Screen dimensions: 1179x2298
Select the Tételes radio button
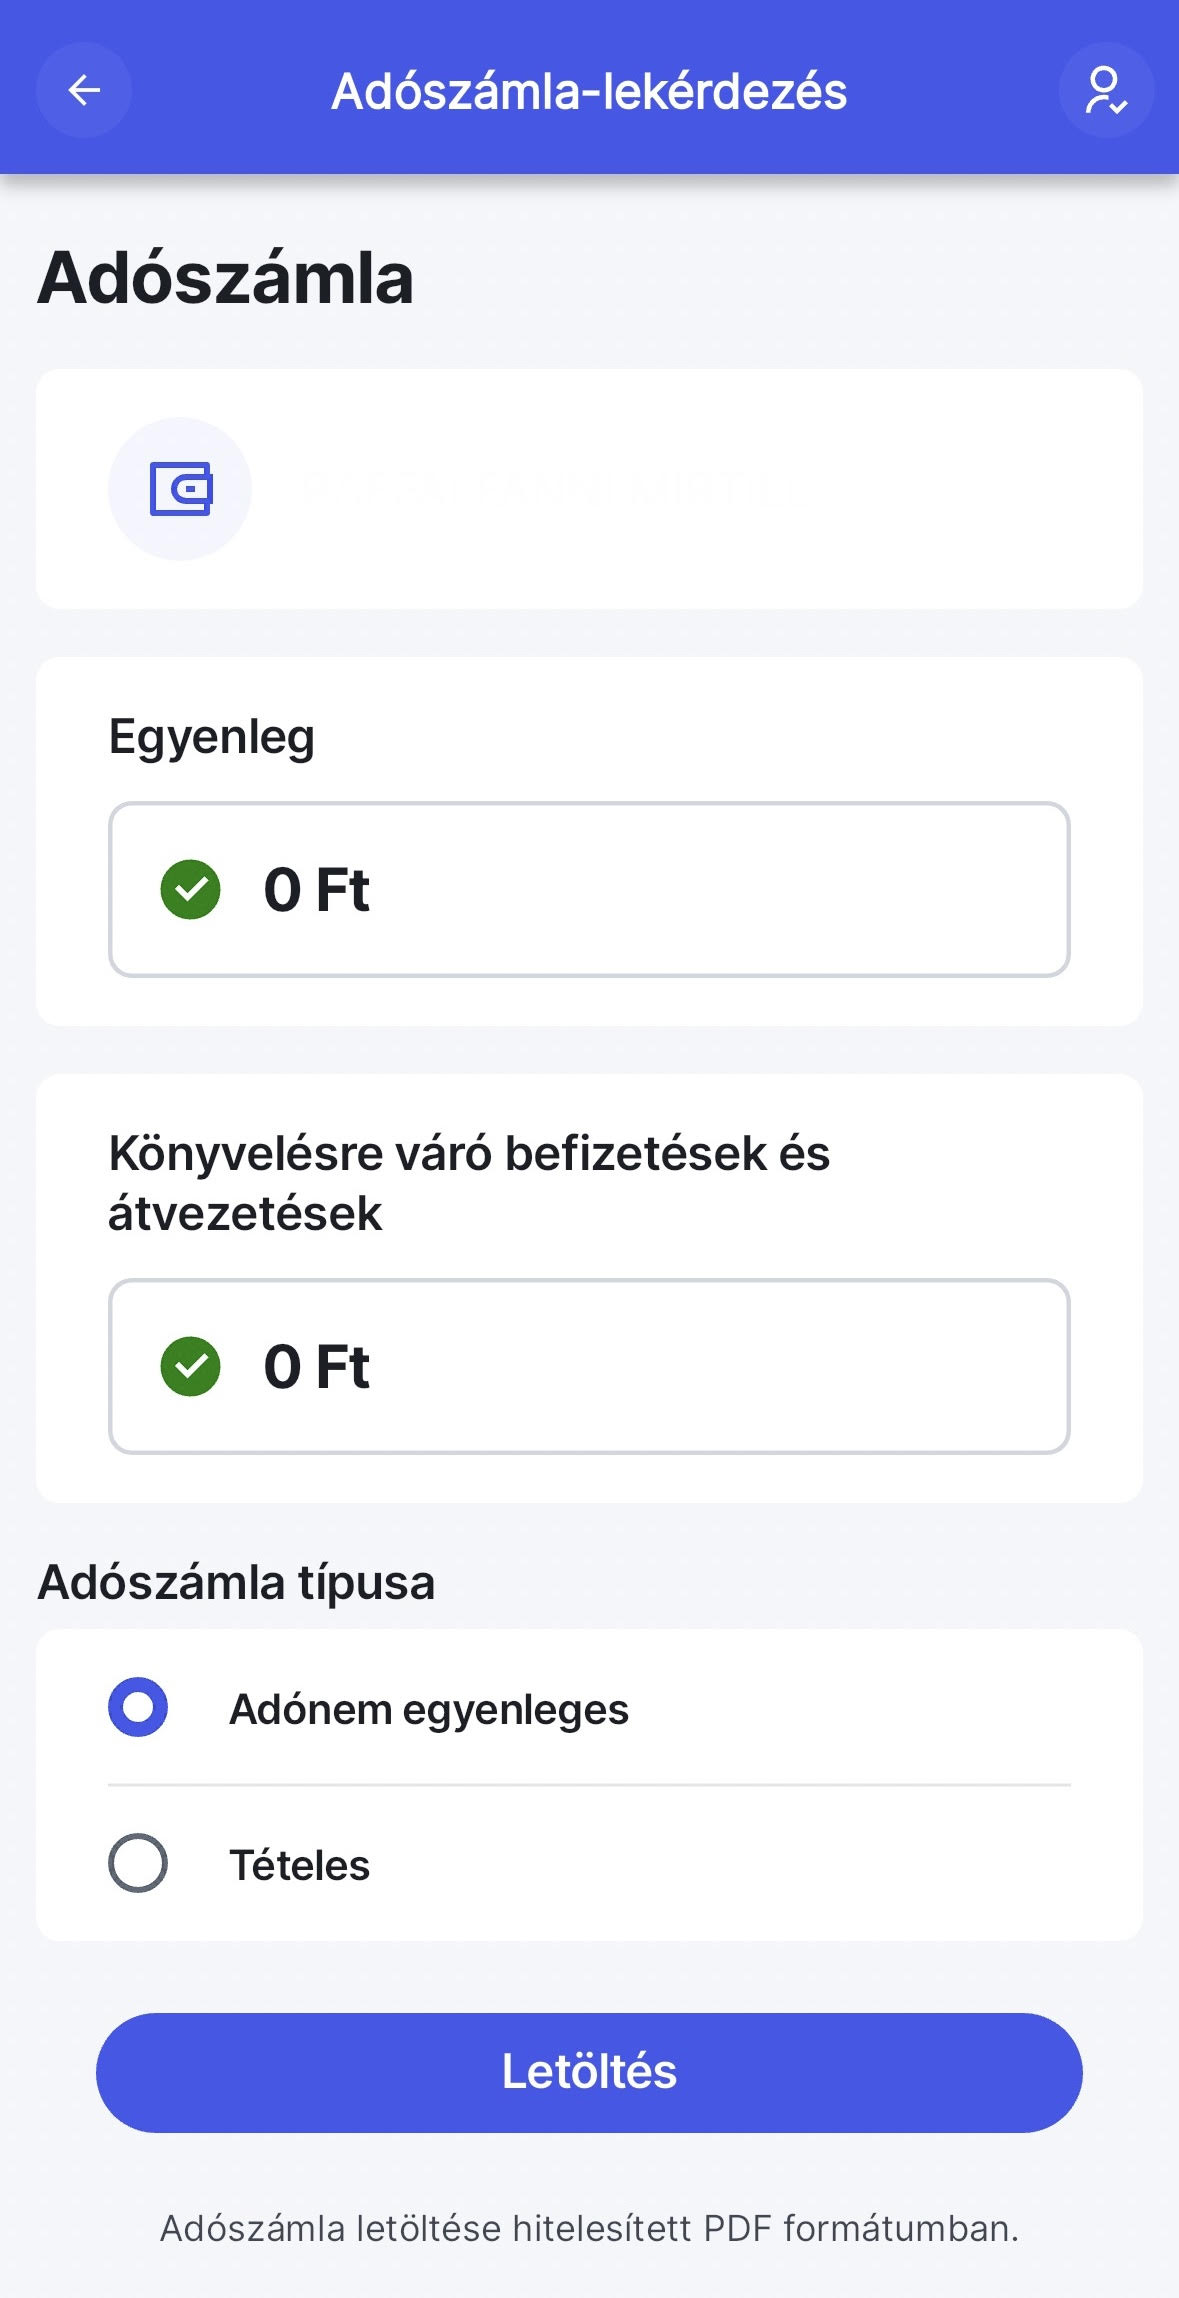[x=138, y=1863]
